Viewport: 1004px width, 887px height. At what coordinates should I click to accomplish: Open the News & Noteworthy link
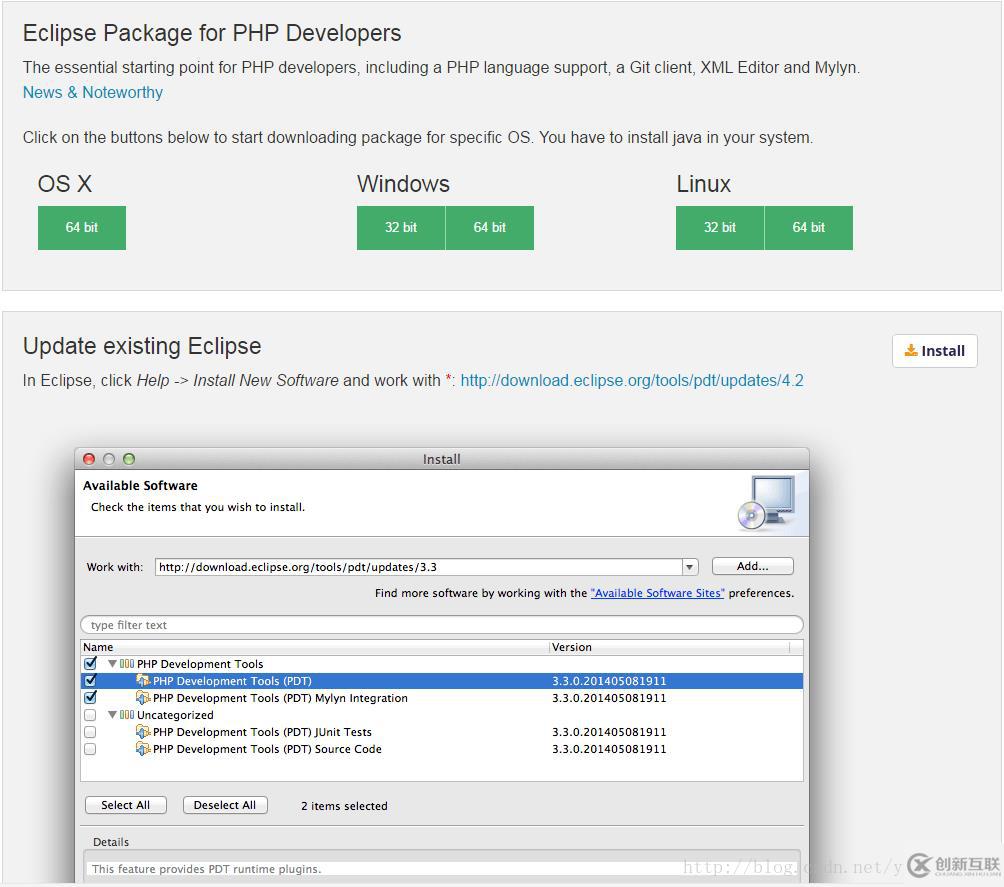(x=93, y=92)
